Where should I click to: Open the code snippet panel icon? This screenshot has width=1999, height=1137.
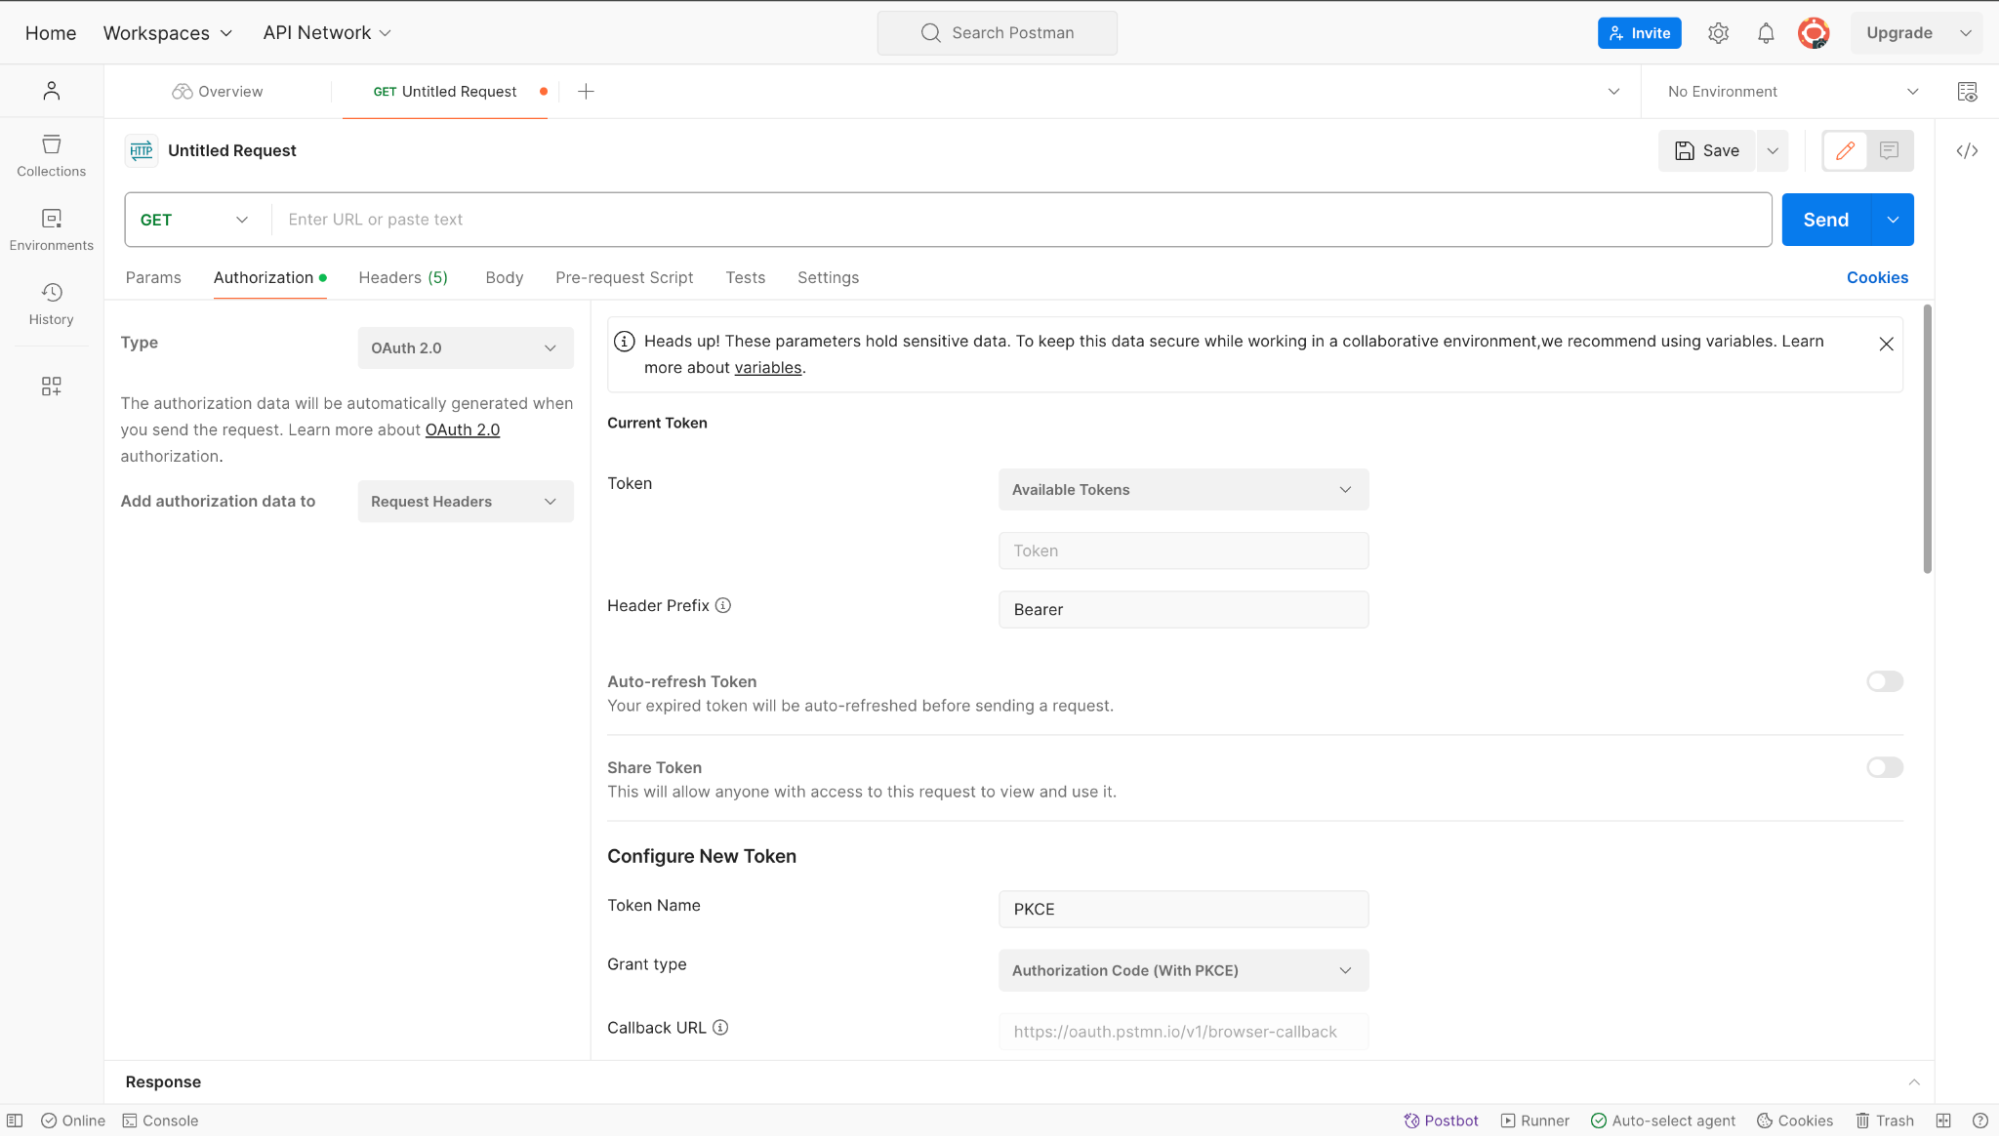pyautogui.click(x=1966, y=151)
